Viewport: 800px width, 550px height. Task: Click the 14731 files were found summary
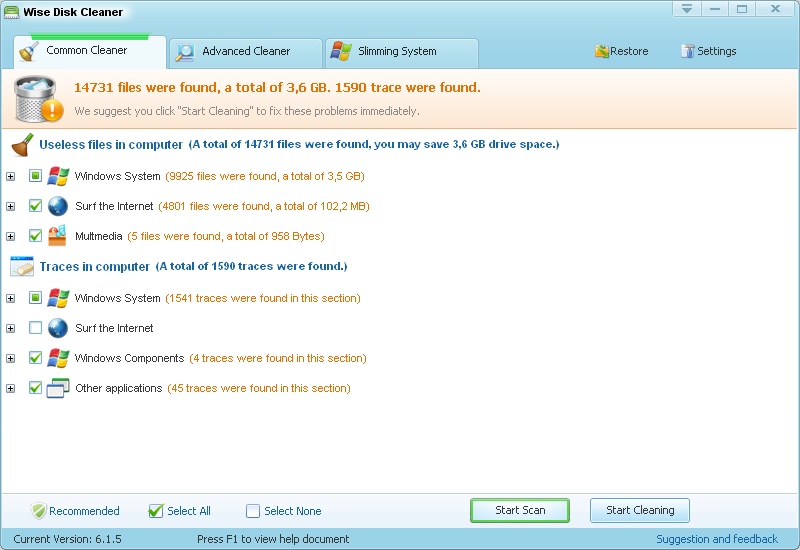tap(277, 88)
